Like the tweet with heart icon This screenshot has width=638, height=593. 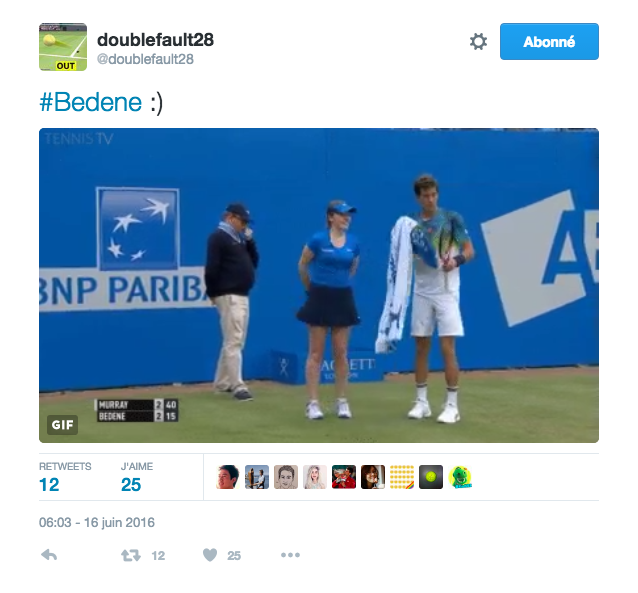point(210,555)
